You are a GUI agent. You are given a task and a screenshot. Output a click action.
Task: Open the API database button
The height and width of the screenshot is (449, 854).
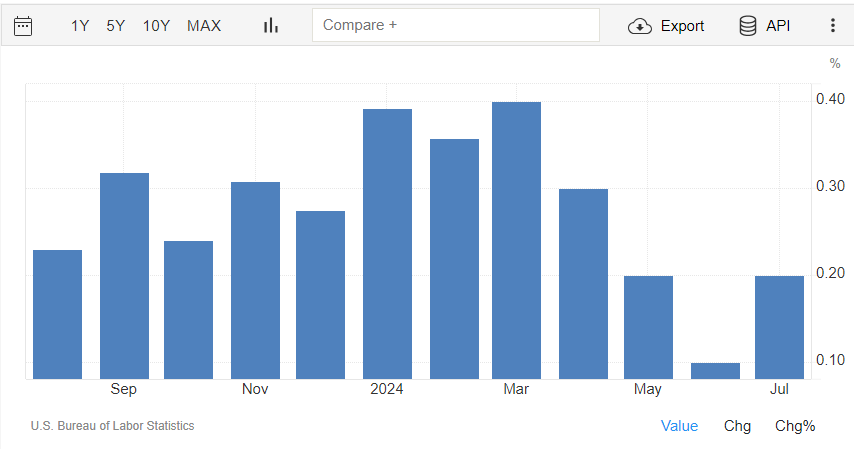pyautogui.click(x=764, y=26)
